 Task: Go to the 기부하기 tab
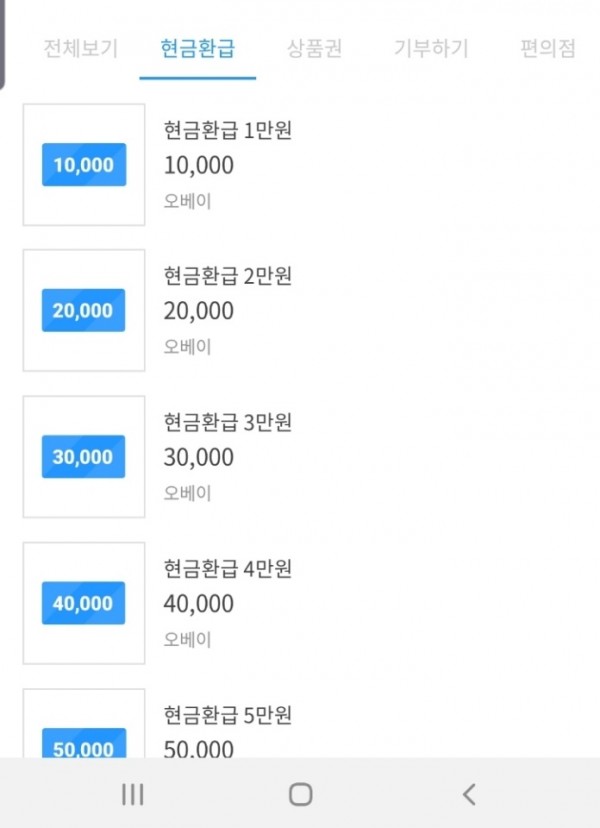(x=431, y=48)
